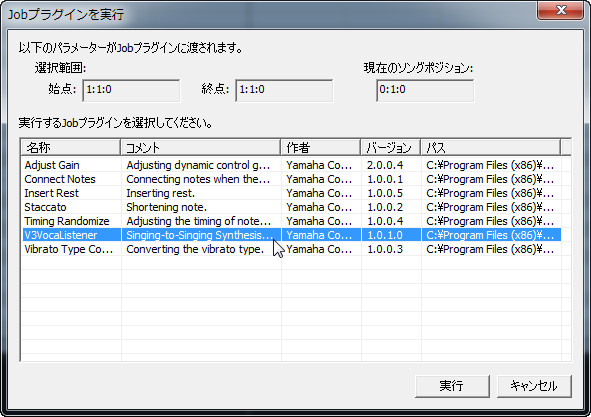Select the Staccato plugin entry
This screenshot has width=591, height=417.
[292, 207]
